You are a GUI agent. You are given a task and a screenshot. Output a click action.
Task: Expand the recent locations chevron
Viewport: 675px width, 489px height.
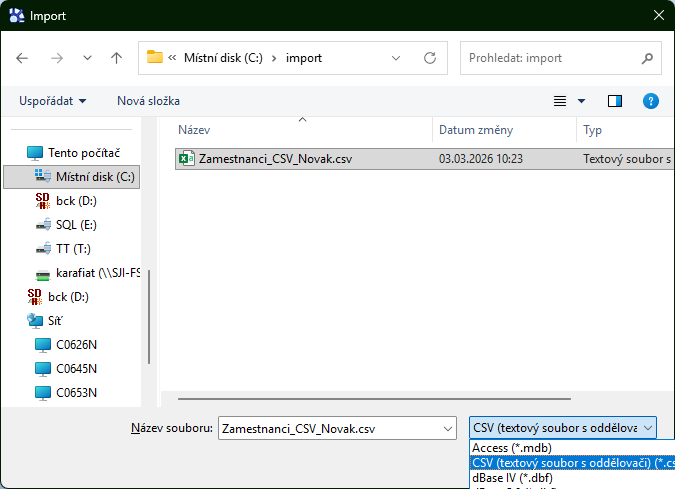coord(87,58)
